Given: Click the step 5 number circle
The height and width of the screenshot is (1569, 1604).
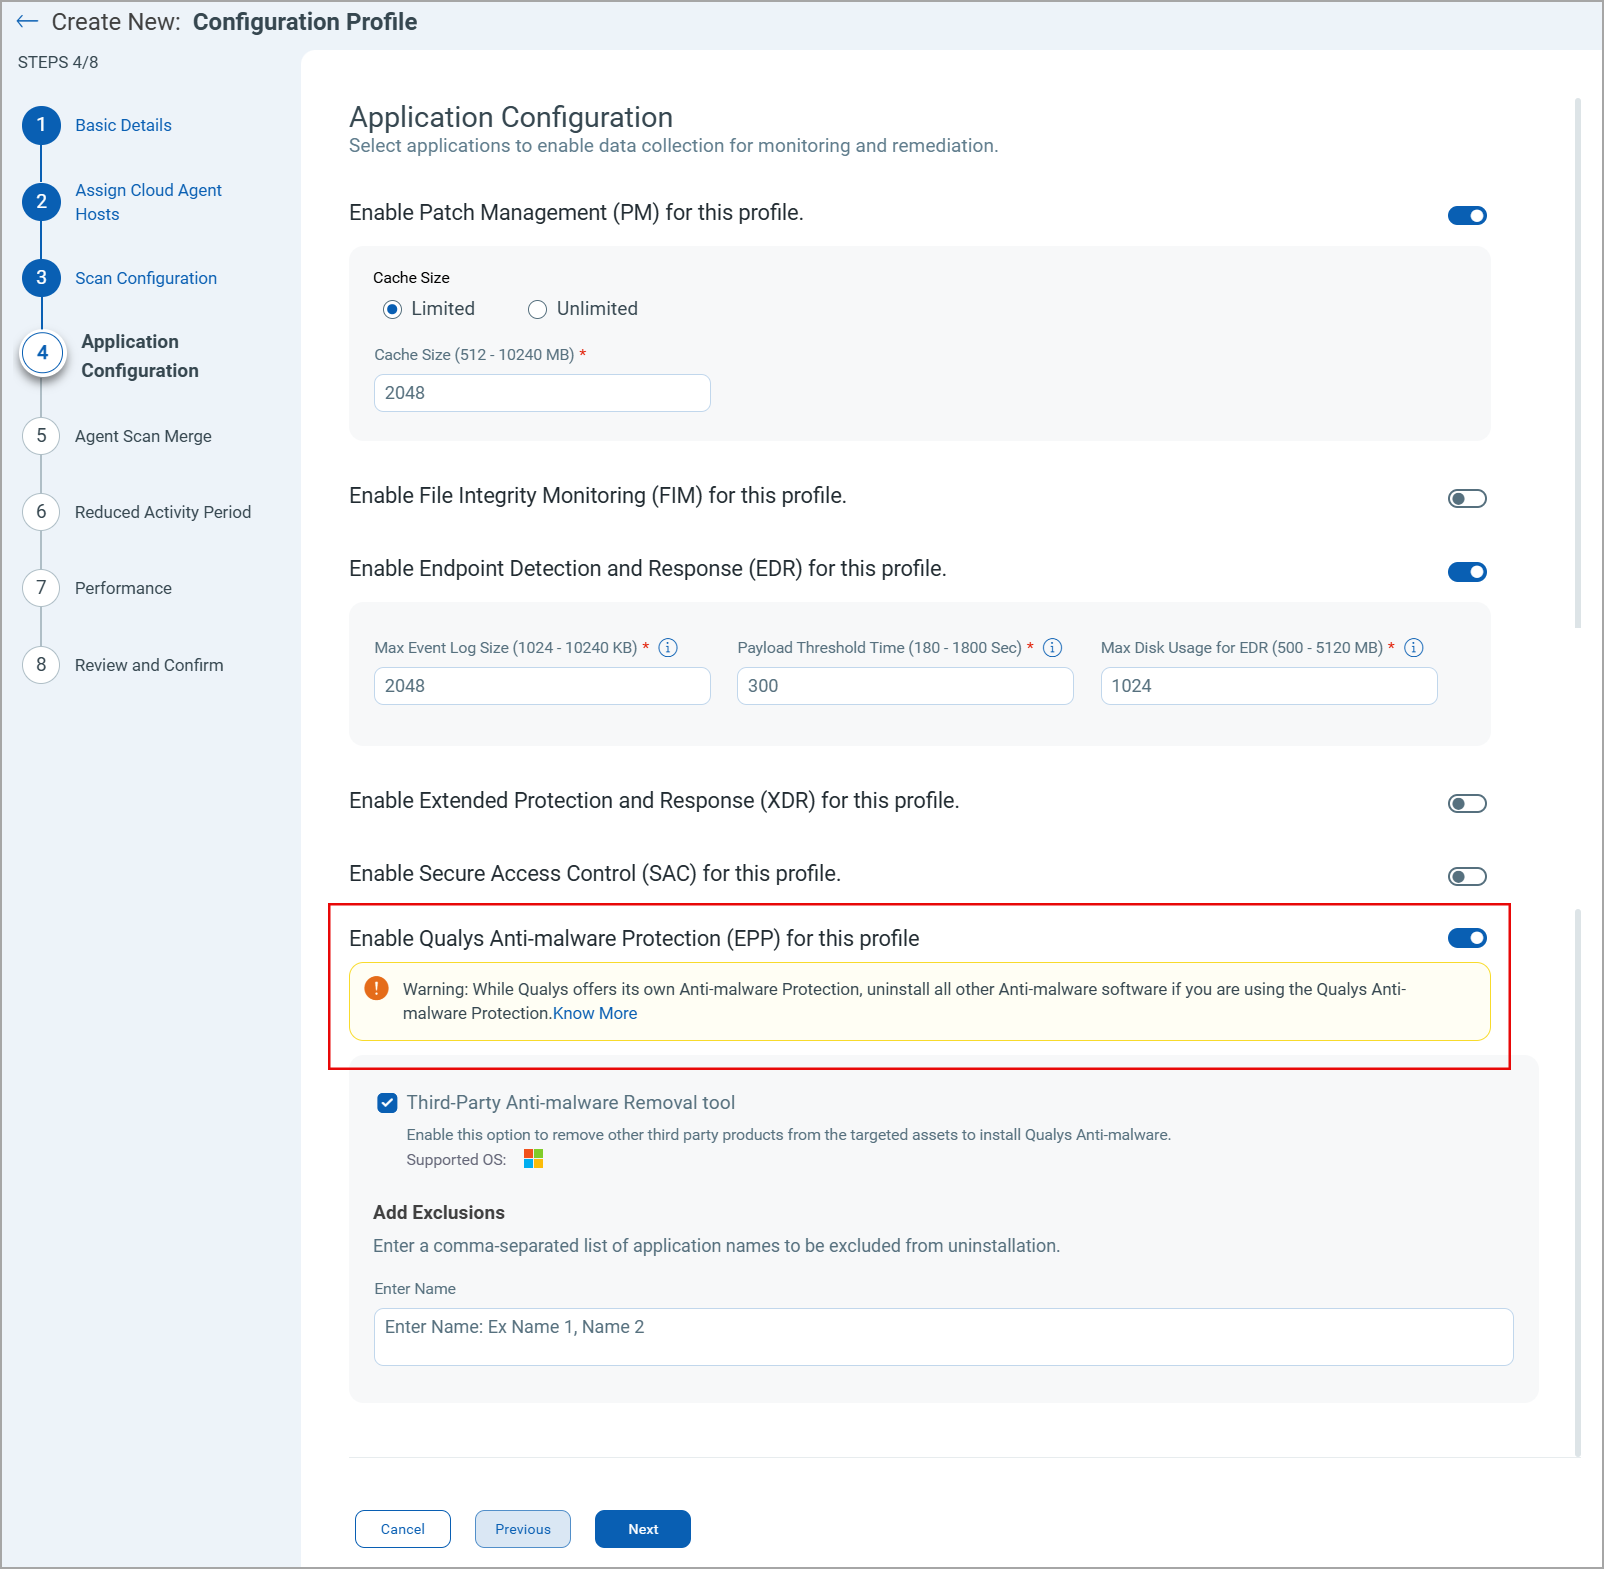Looking at the screenshot, I should (x=41, y=436).
